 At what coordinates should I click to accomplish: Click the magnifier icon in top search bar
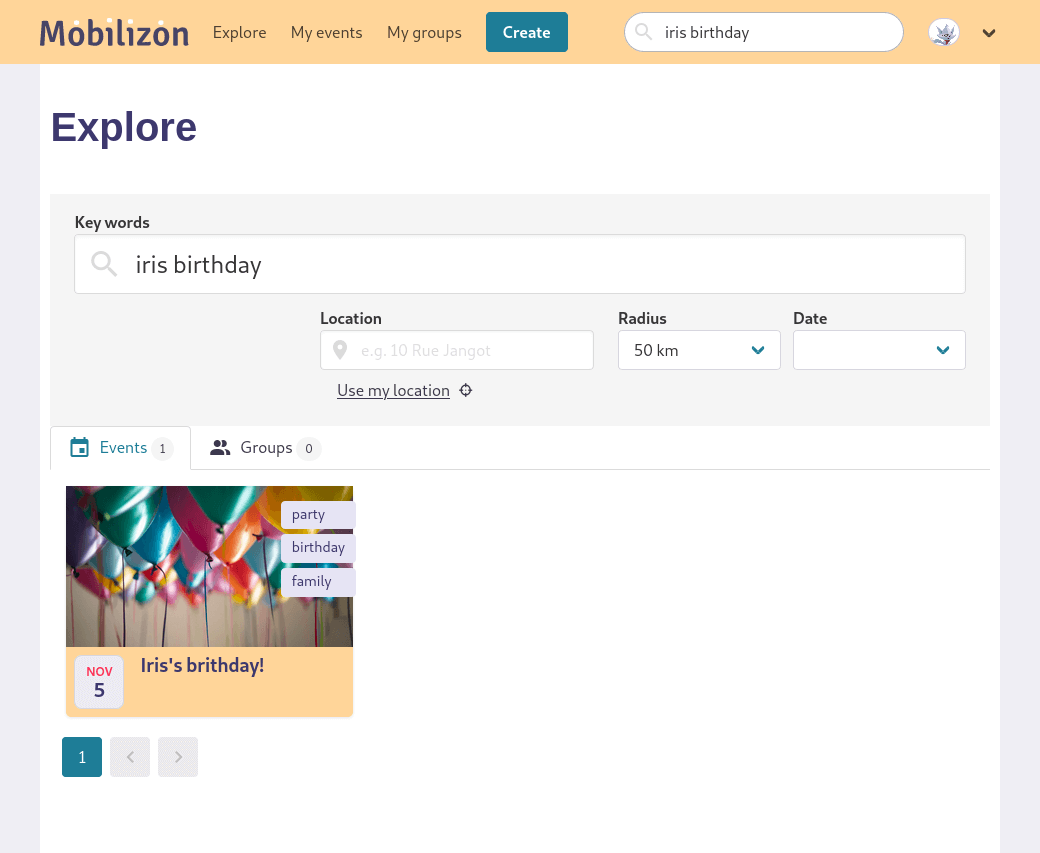[644, 32]
